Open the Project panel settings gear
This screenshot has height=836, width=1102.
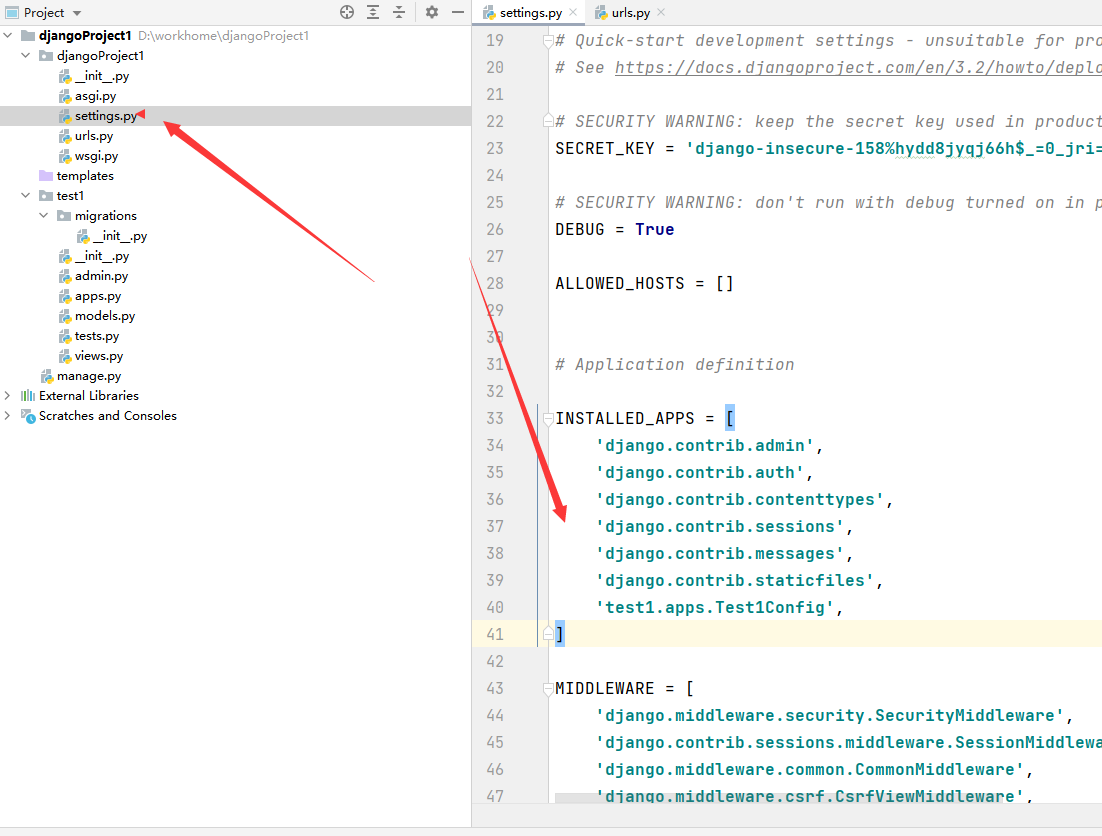pyautogui.click(x=431, y=12)
